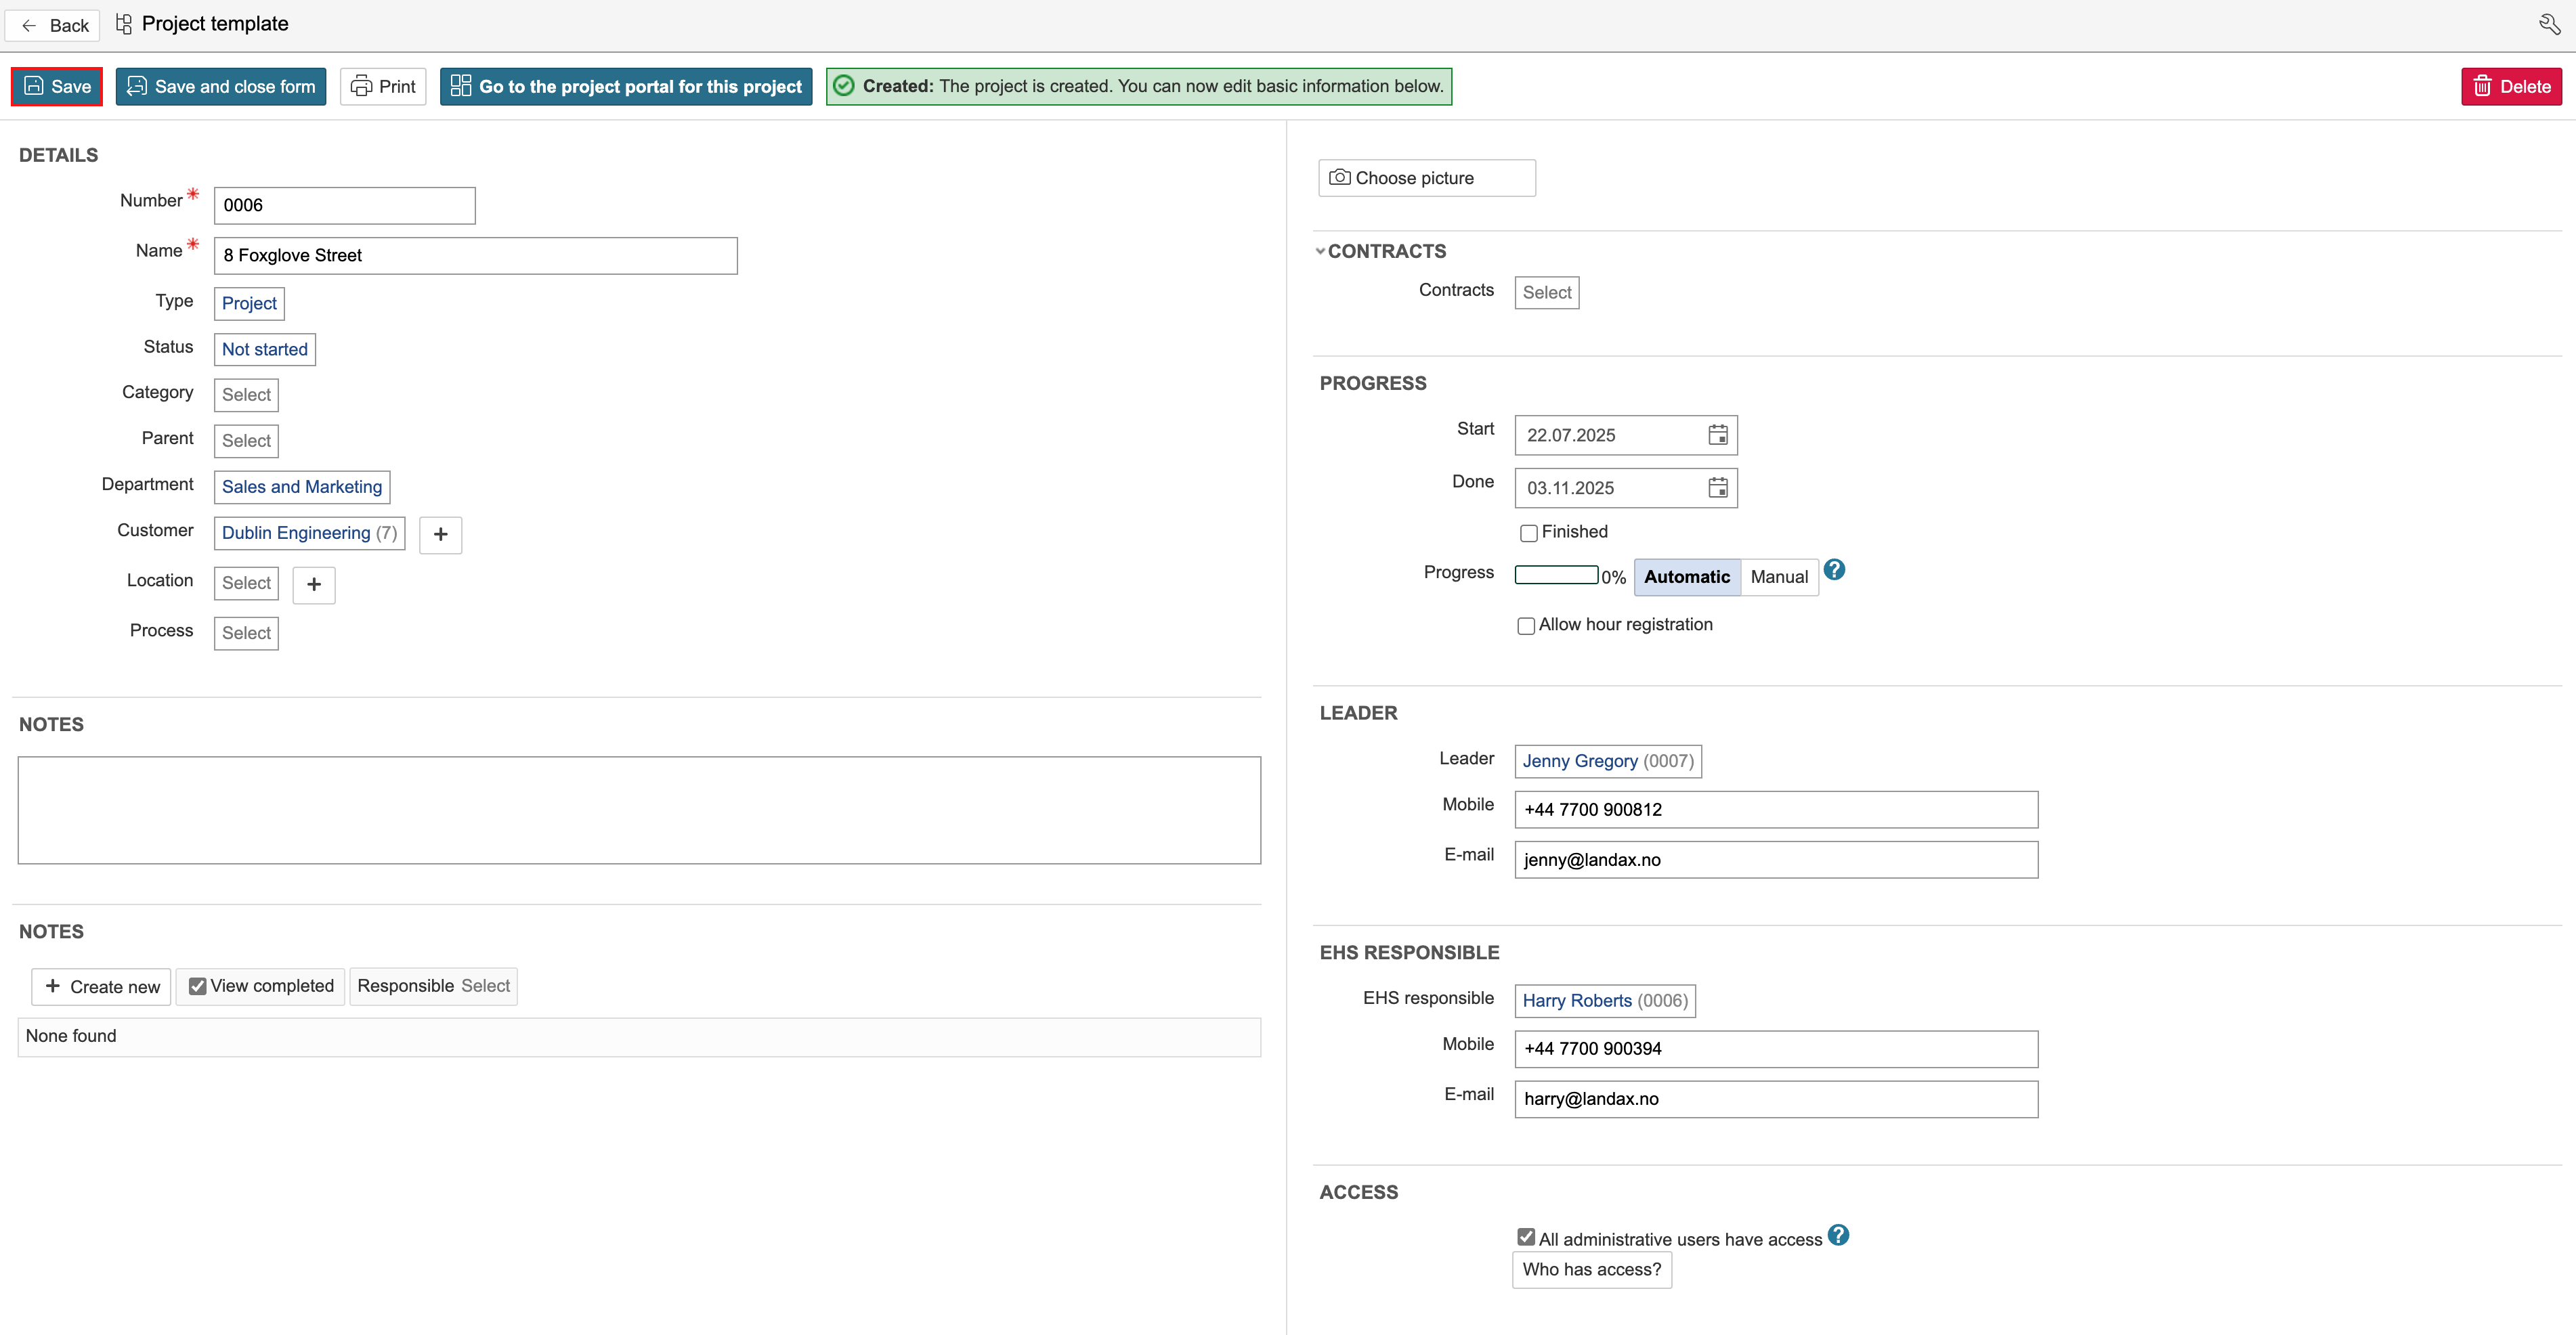Check the Finished checkbox

(x=1528, y=533)
